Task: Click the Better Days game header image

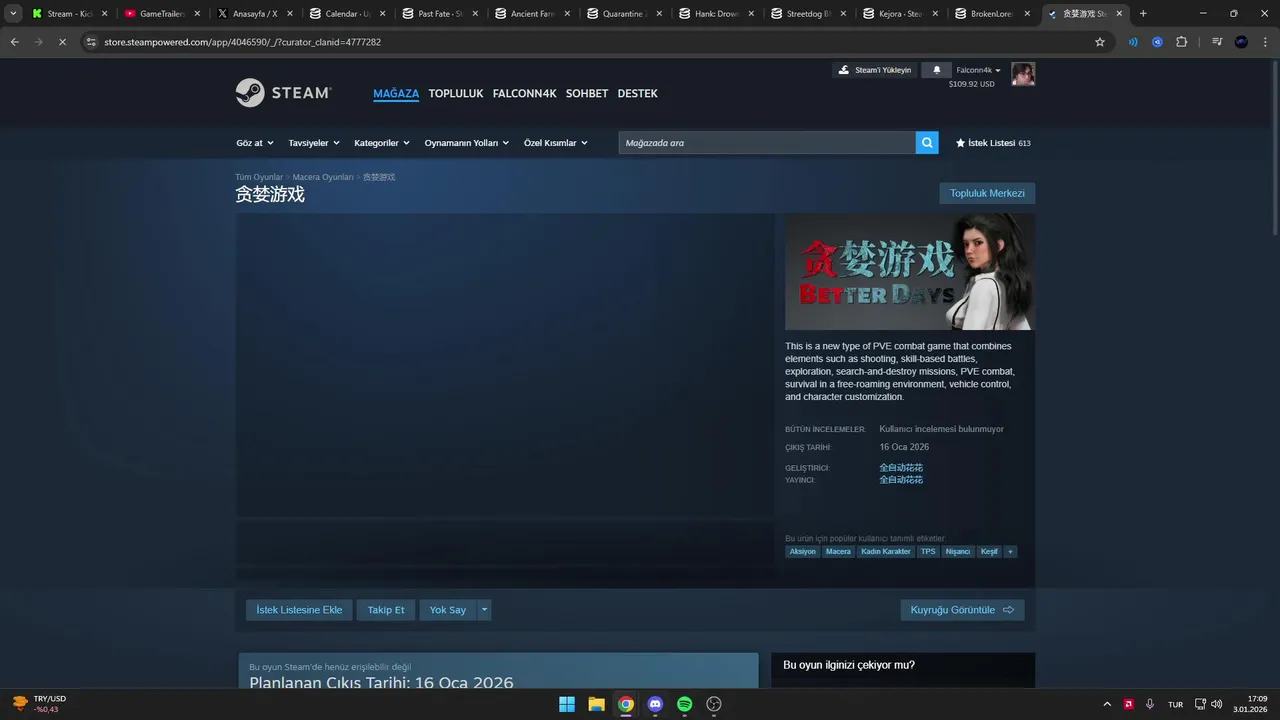Action: [x=910, y=272]
